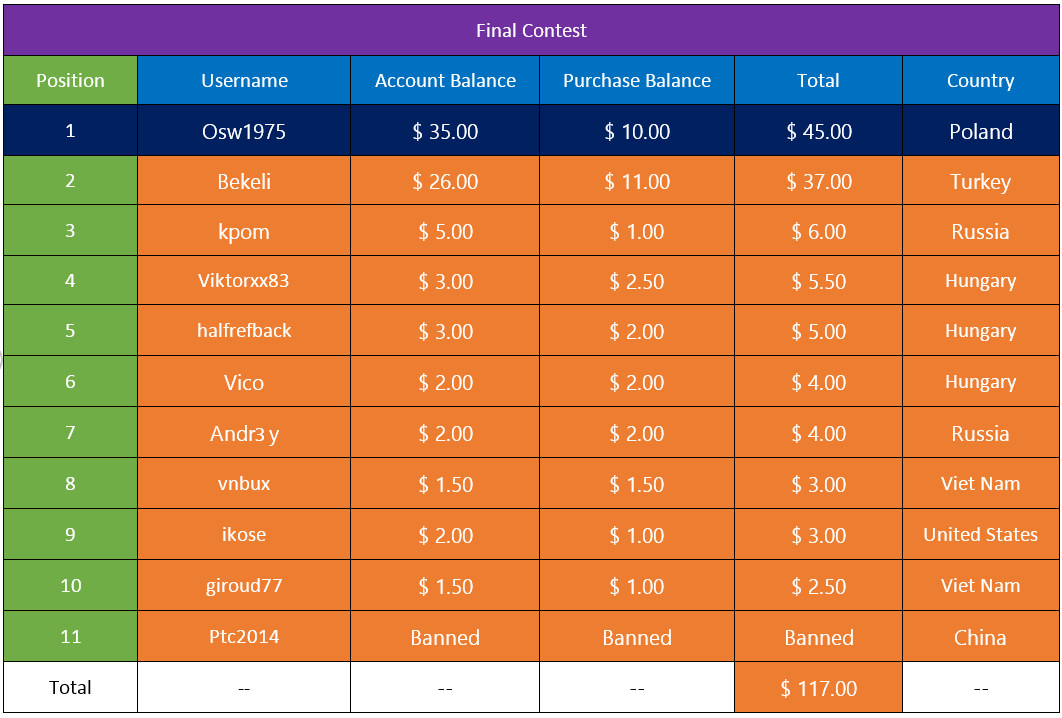Select the vnbux username cell
1062x718 pixels.
[244, 484]
